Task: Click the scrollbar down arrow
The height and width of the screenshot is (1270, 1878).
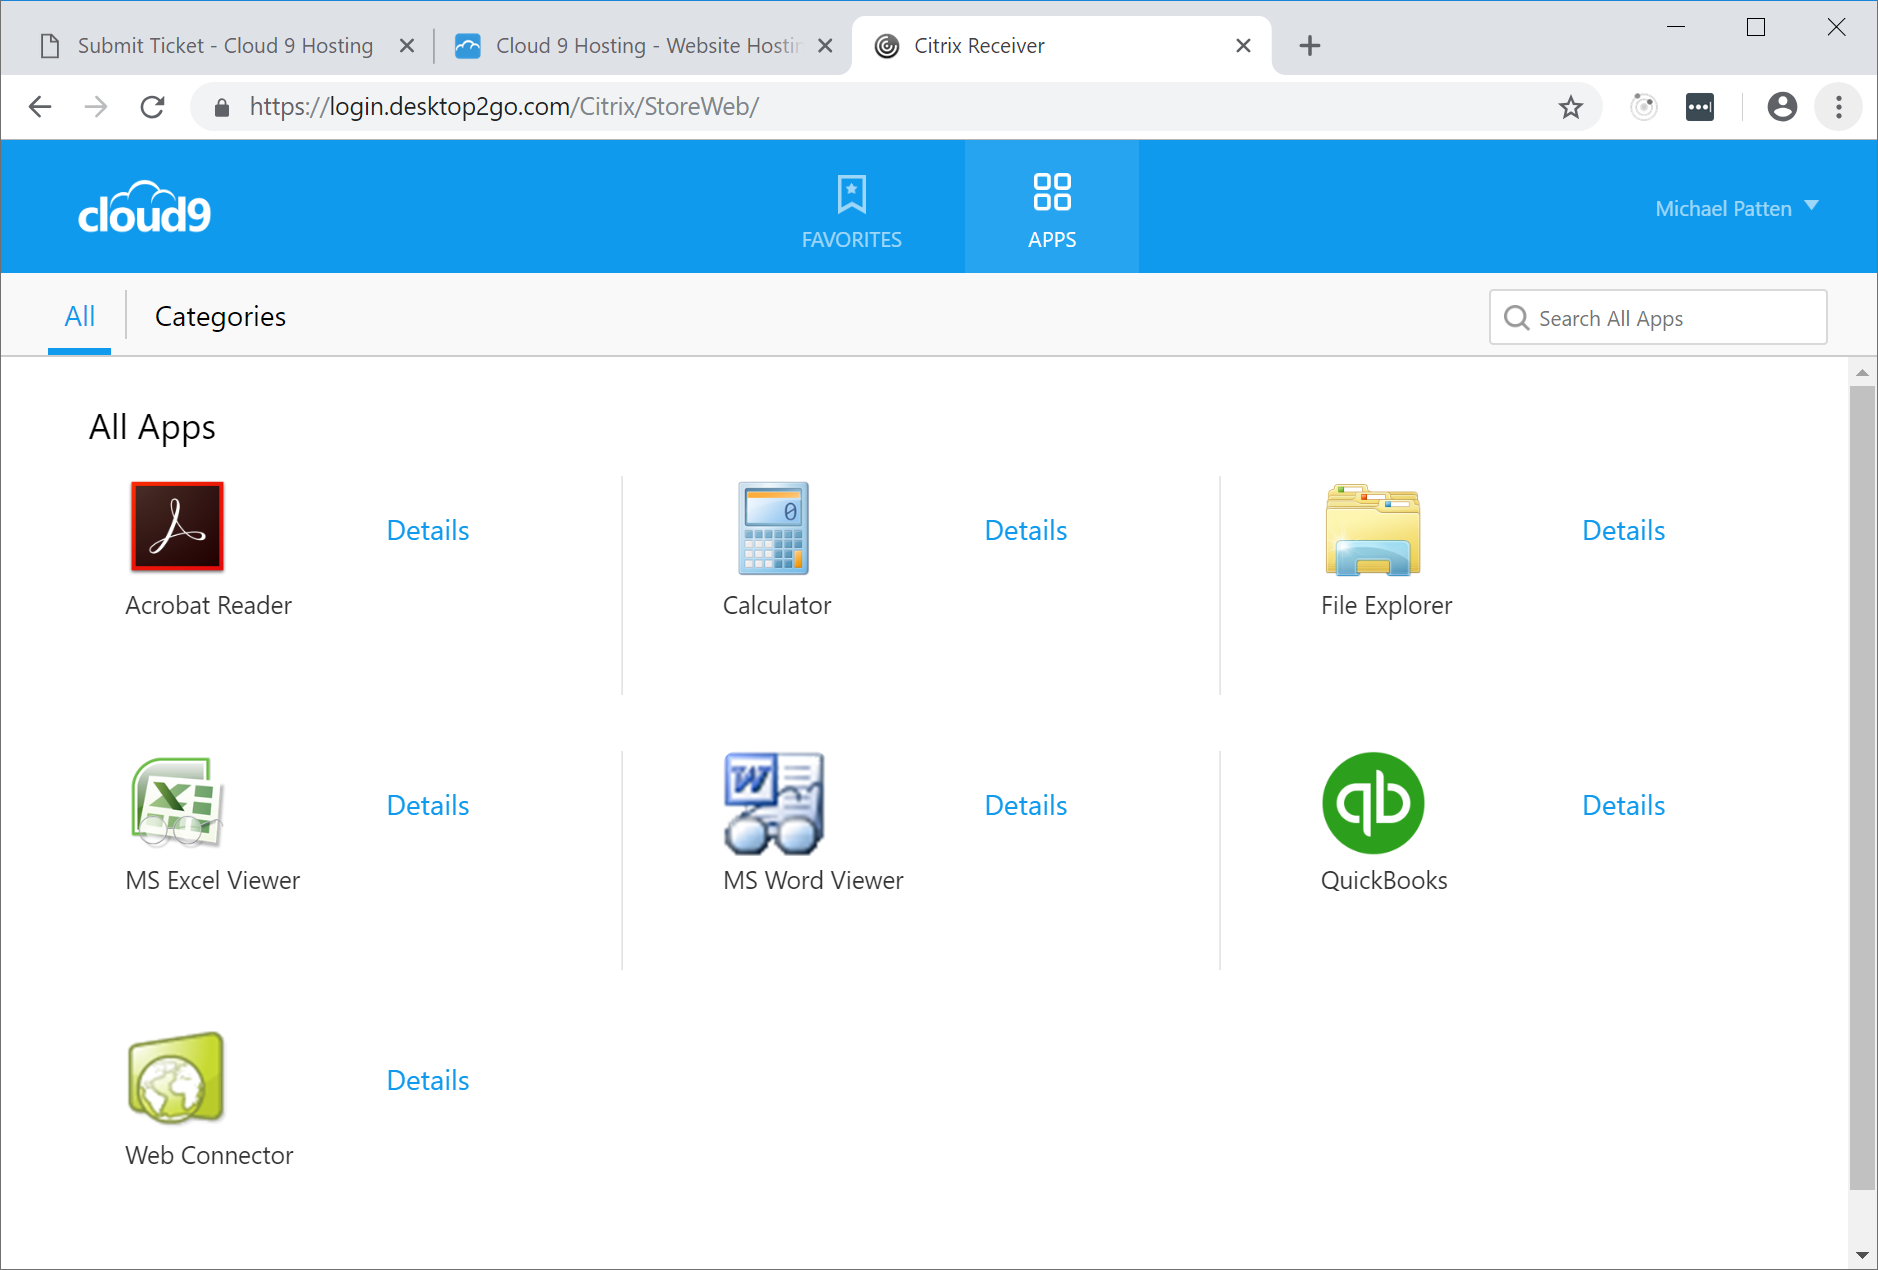Action: tap(1862, 1255)
